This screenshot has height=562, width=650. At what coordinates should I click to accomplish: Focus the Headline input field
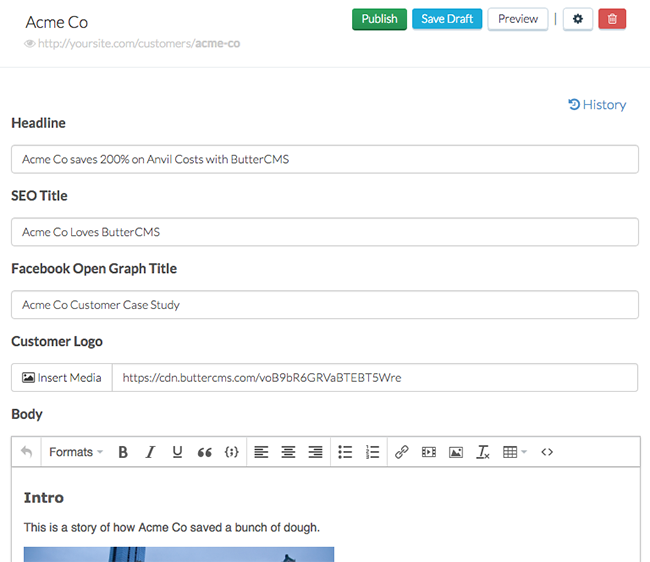[325, 159]
